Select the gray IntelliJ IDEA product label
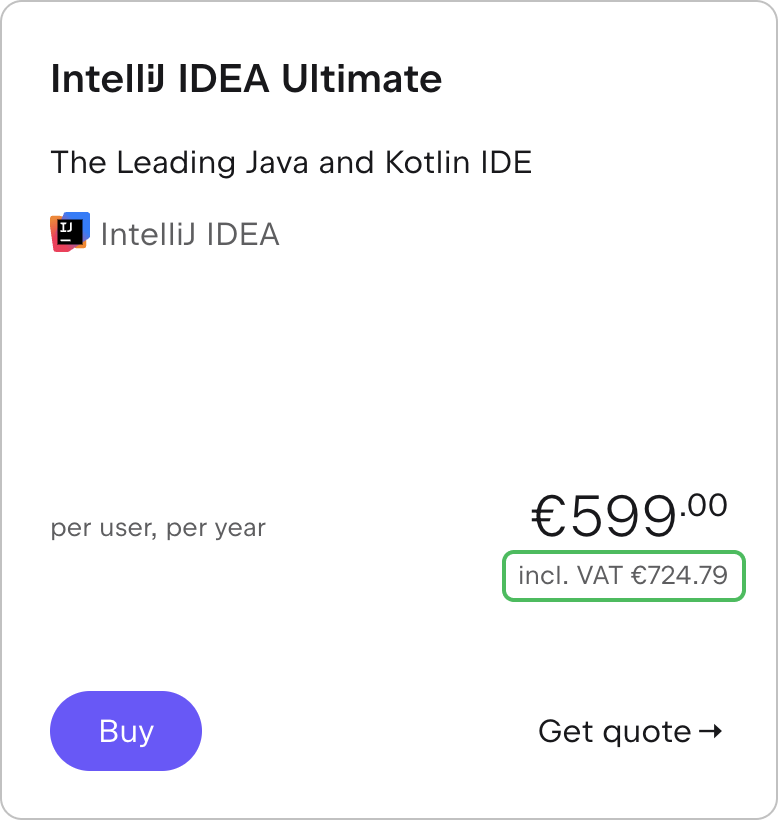 (190, 234)
